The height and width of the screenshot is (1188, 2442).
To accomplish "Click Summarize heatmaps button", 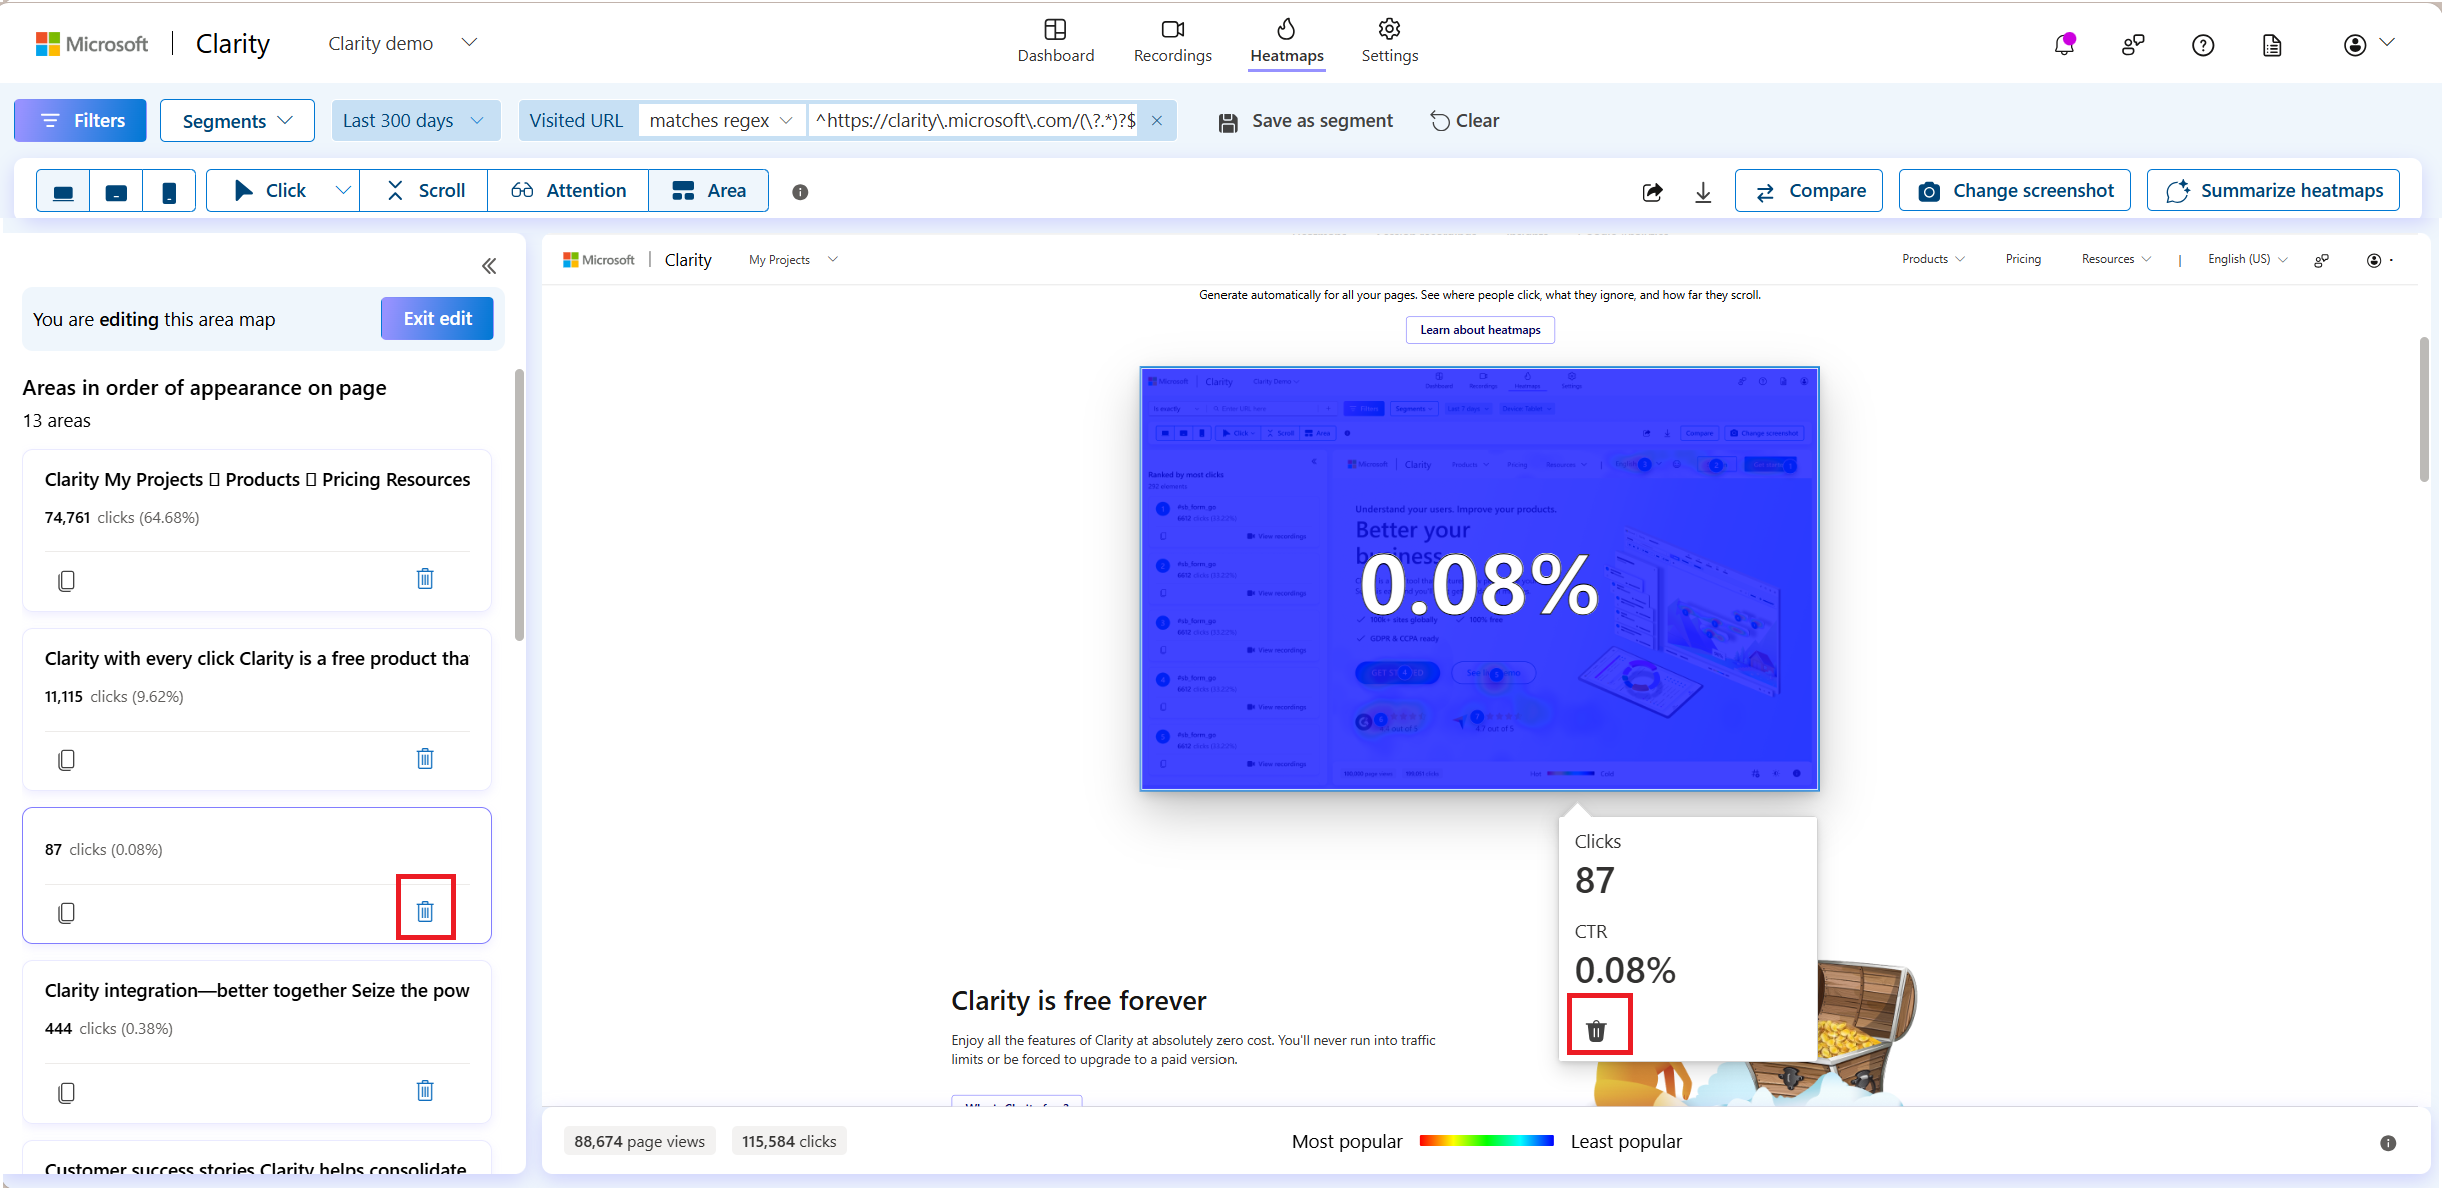I will [2272, 191].
